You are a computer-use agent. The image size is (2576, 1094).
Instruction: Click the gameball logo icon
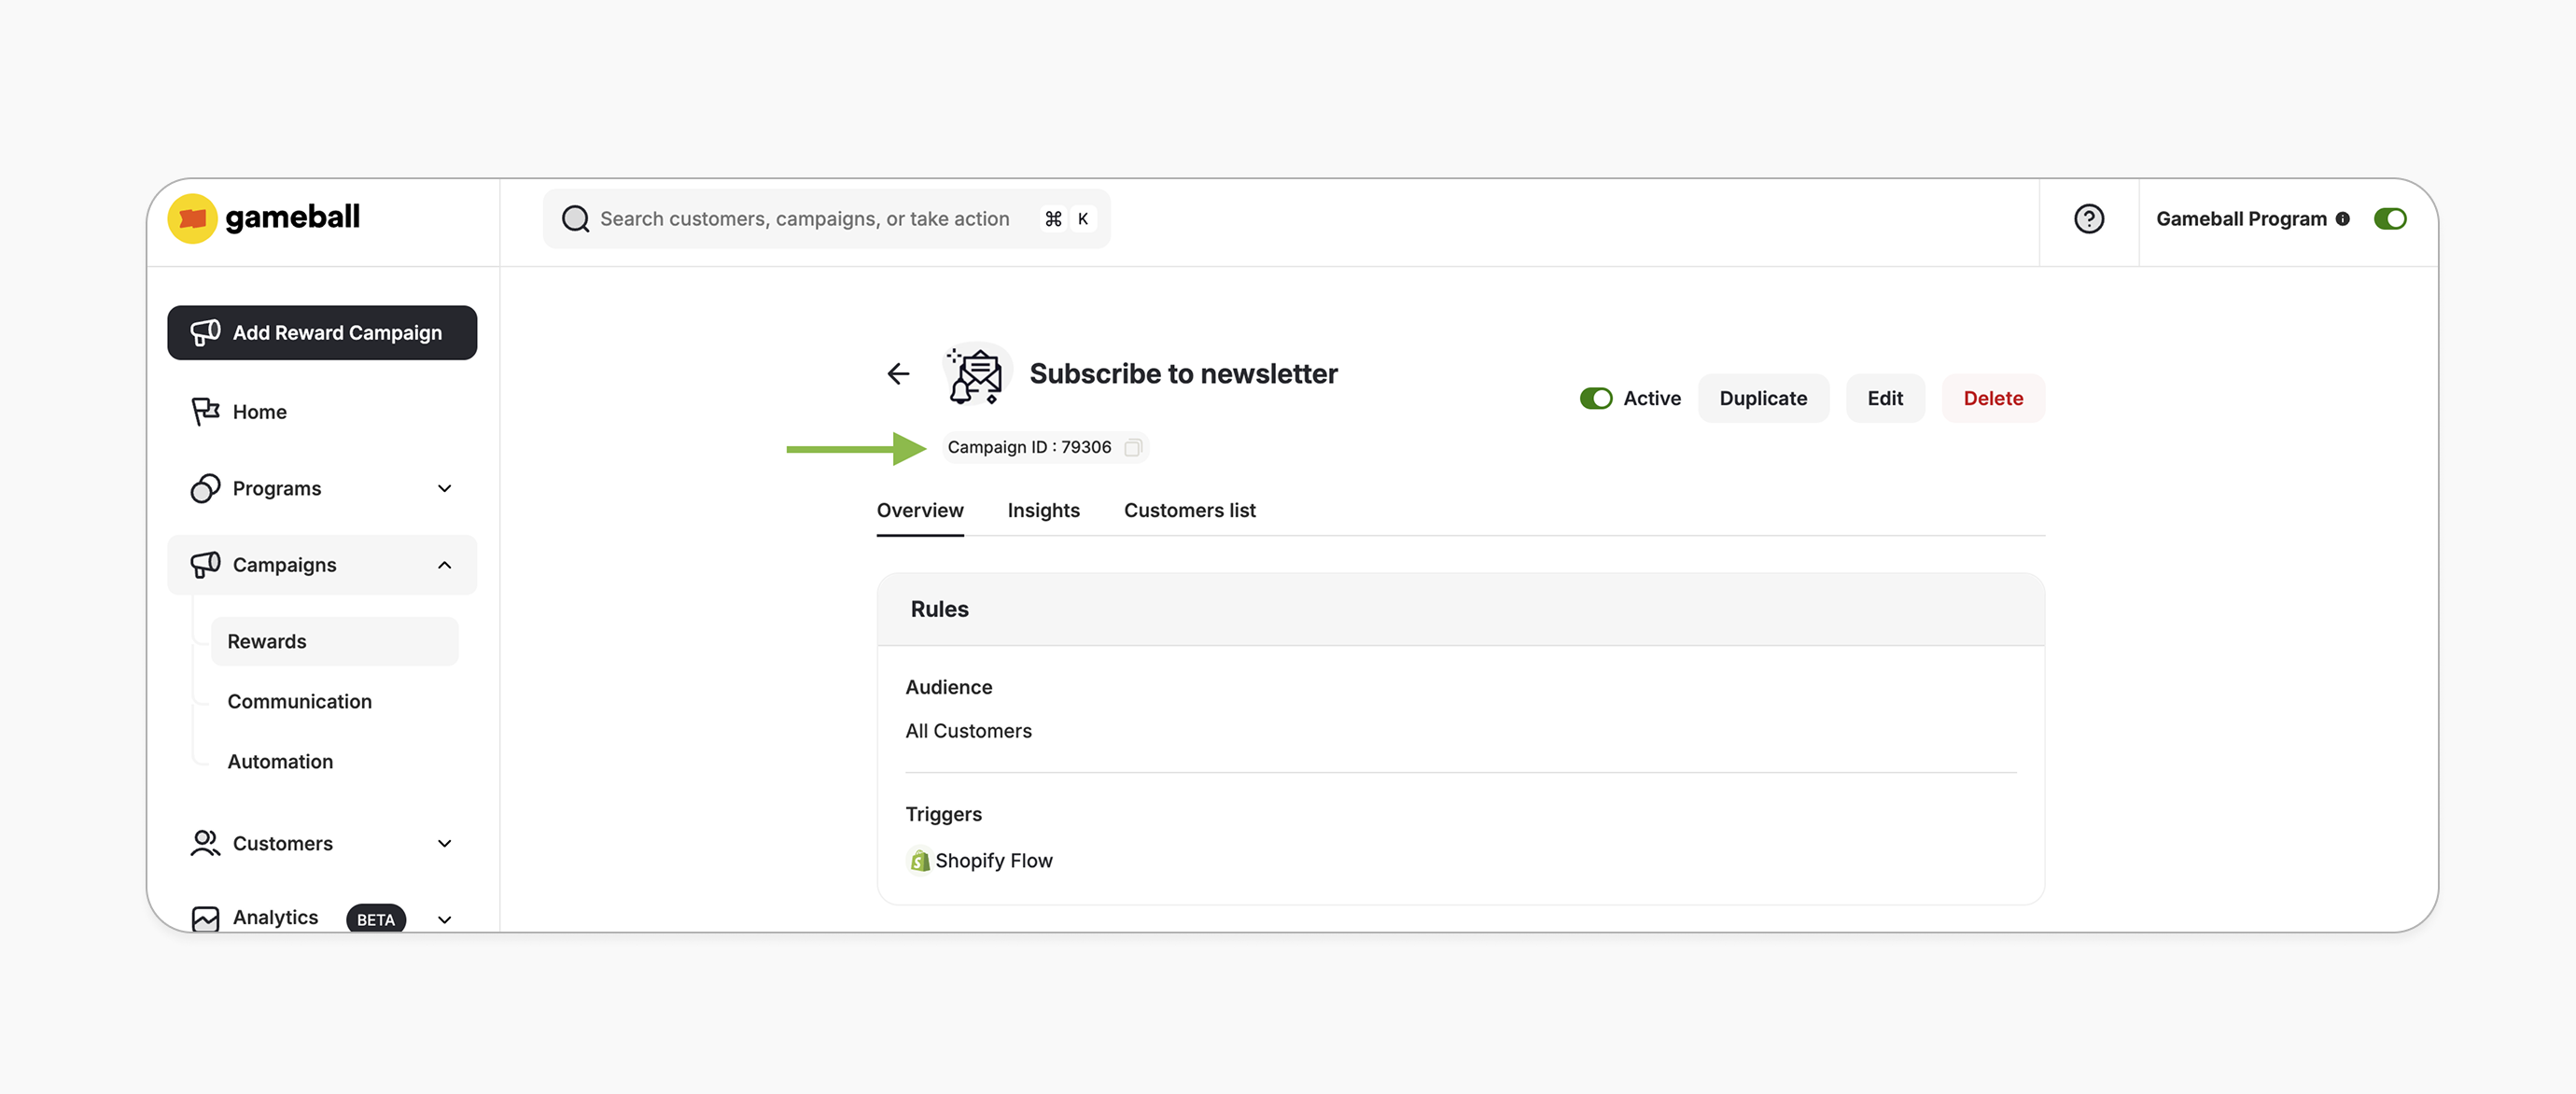(x=192, y=218)
